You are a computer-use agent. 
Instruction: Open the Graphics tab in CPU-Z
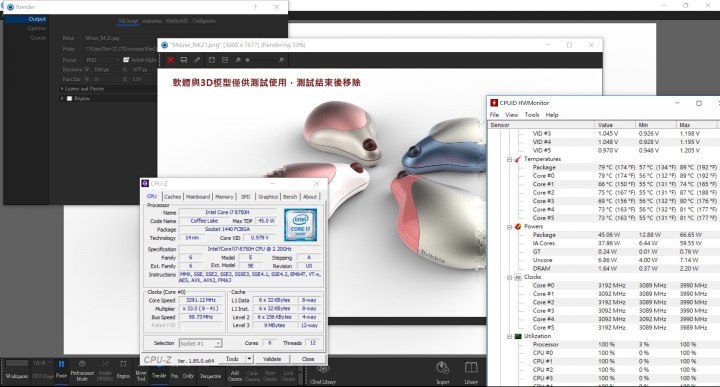point(268,196)
